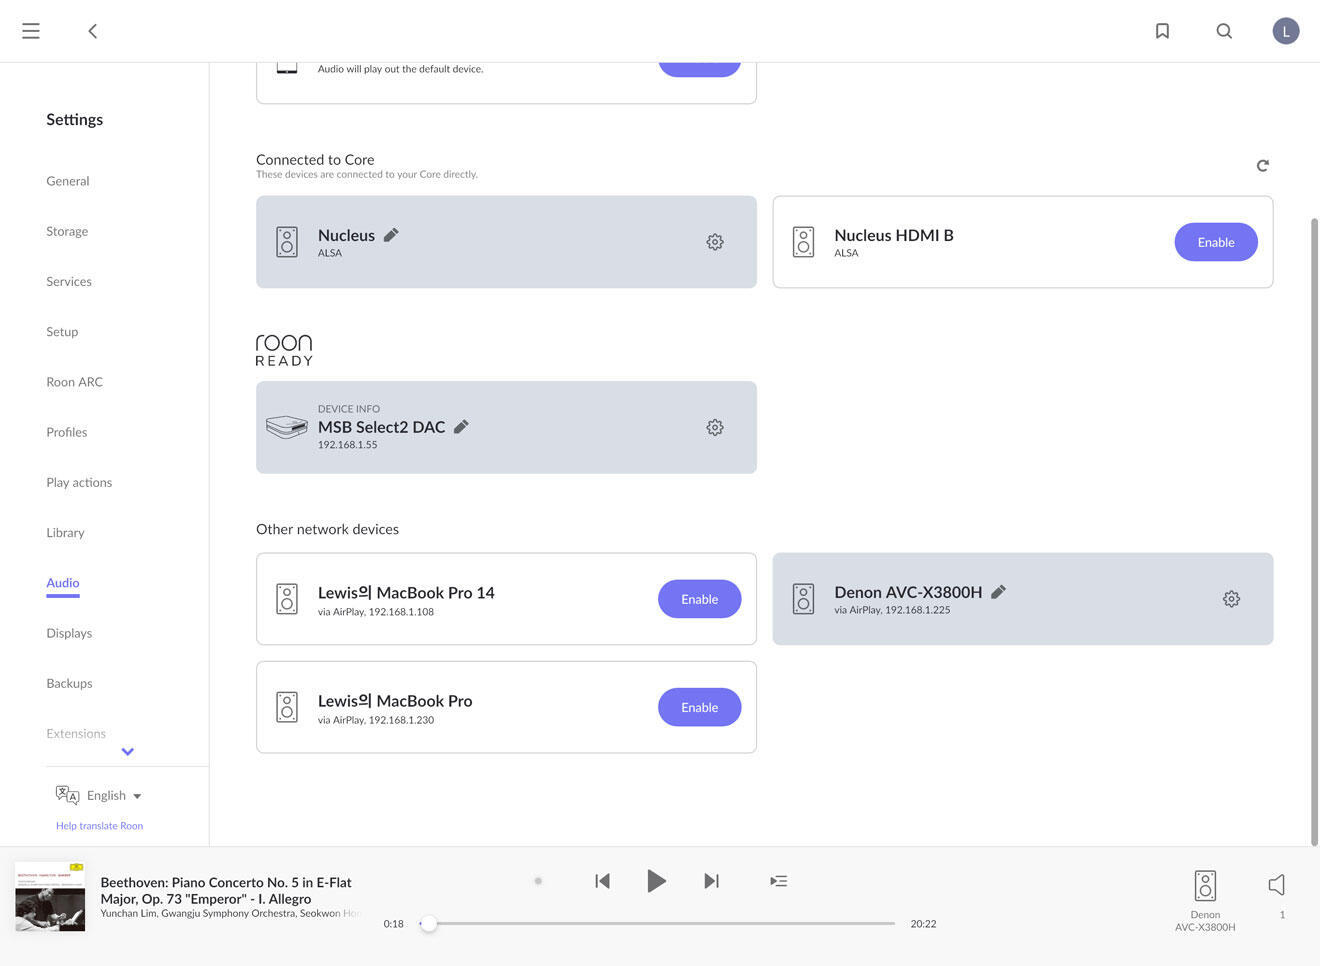Open Services settings
The width and height of the screenshot is (1320, 966).
(x=69, y=281)
